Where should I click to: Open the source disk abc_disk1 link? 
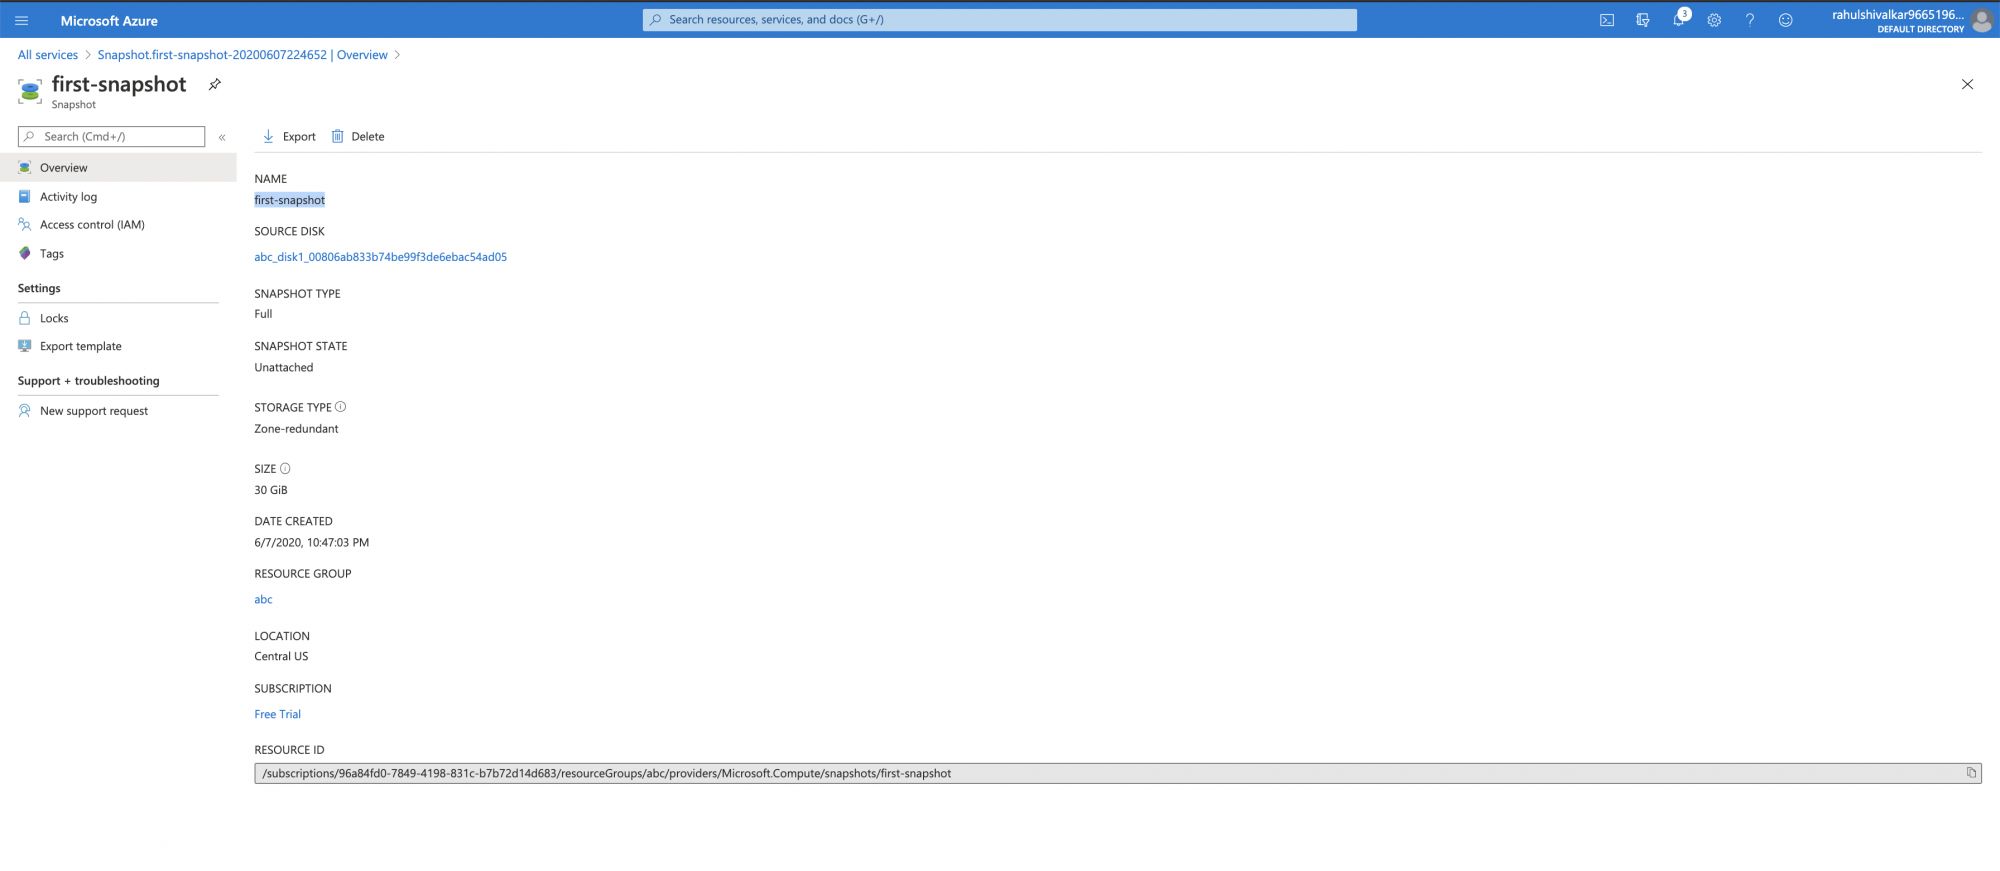point(380,257)
